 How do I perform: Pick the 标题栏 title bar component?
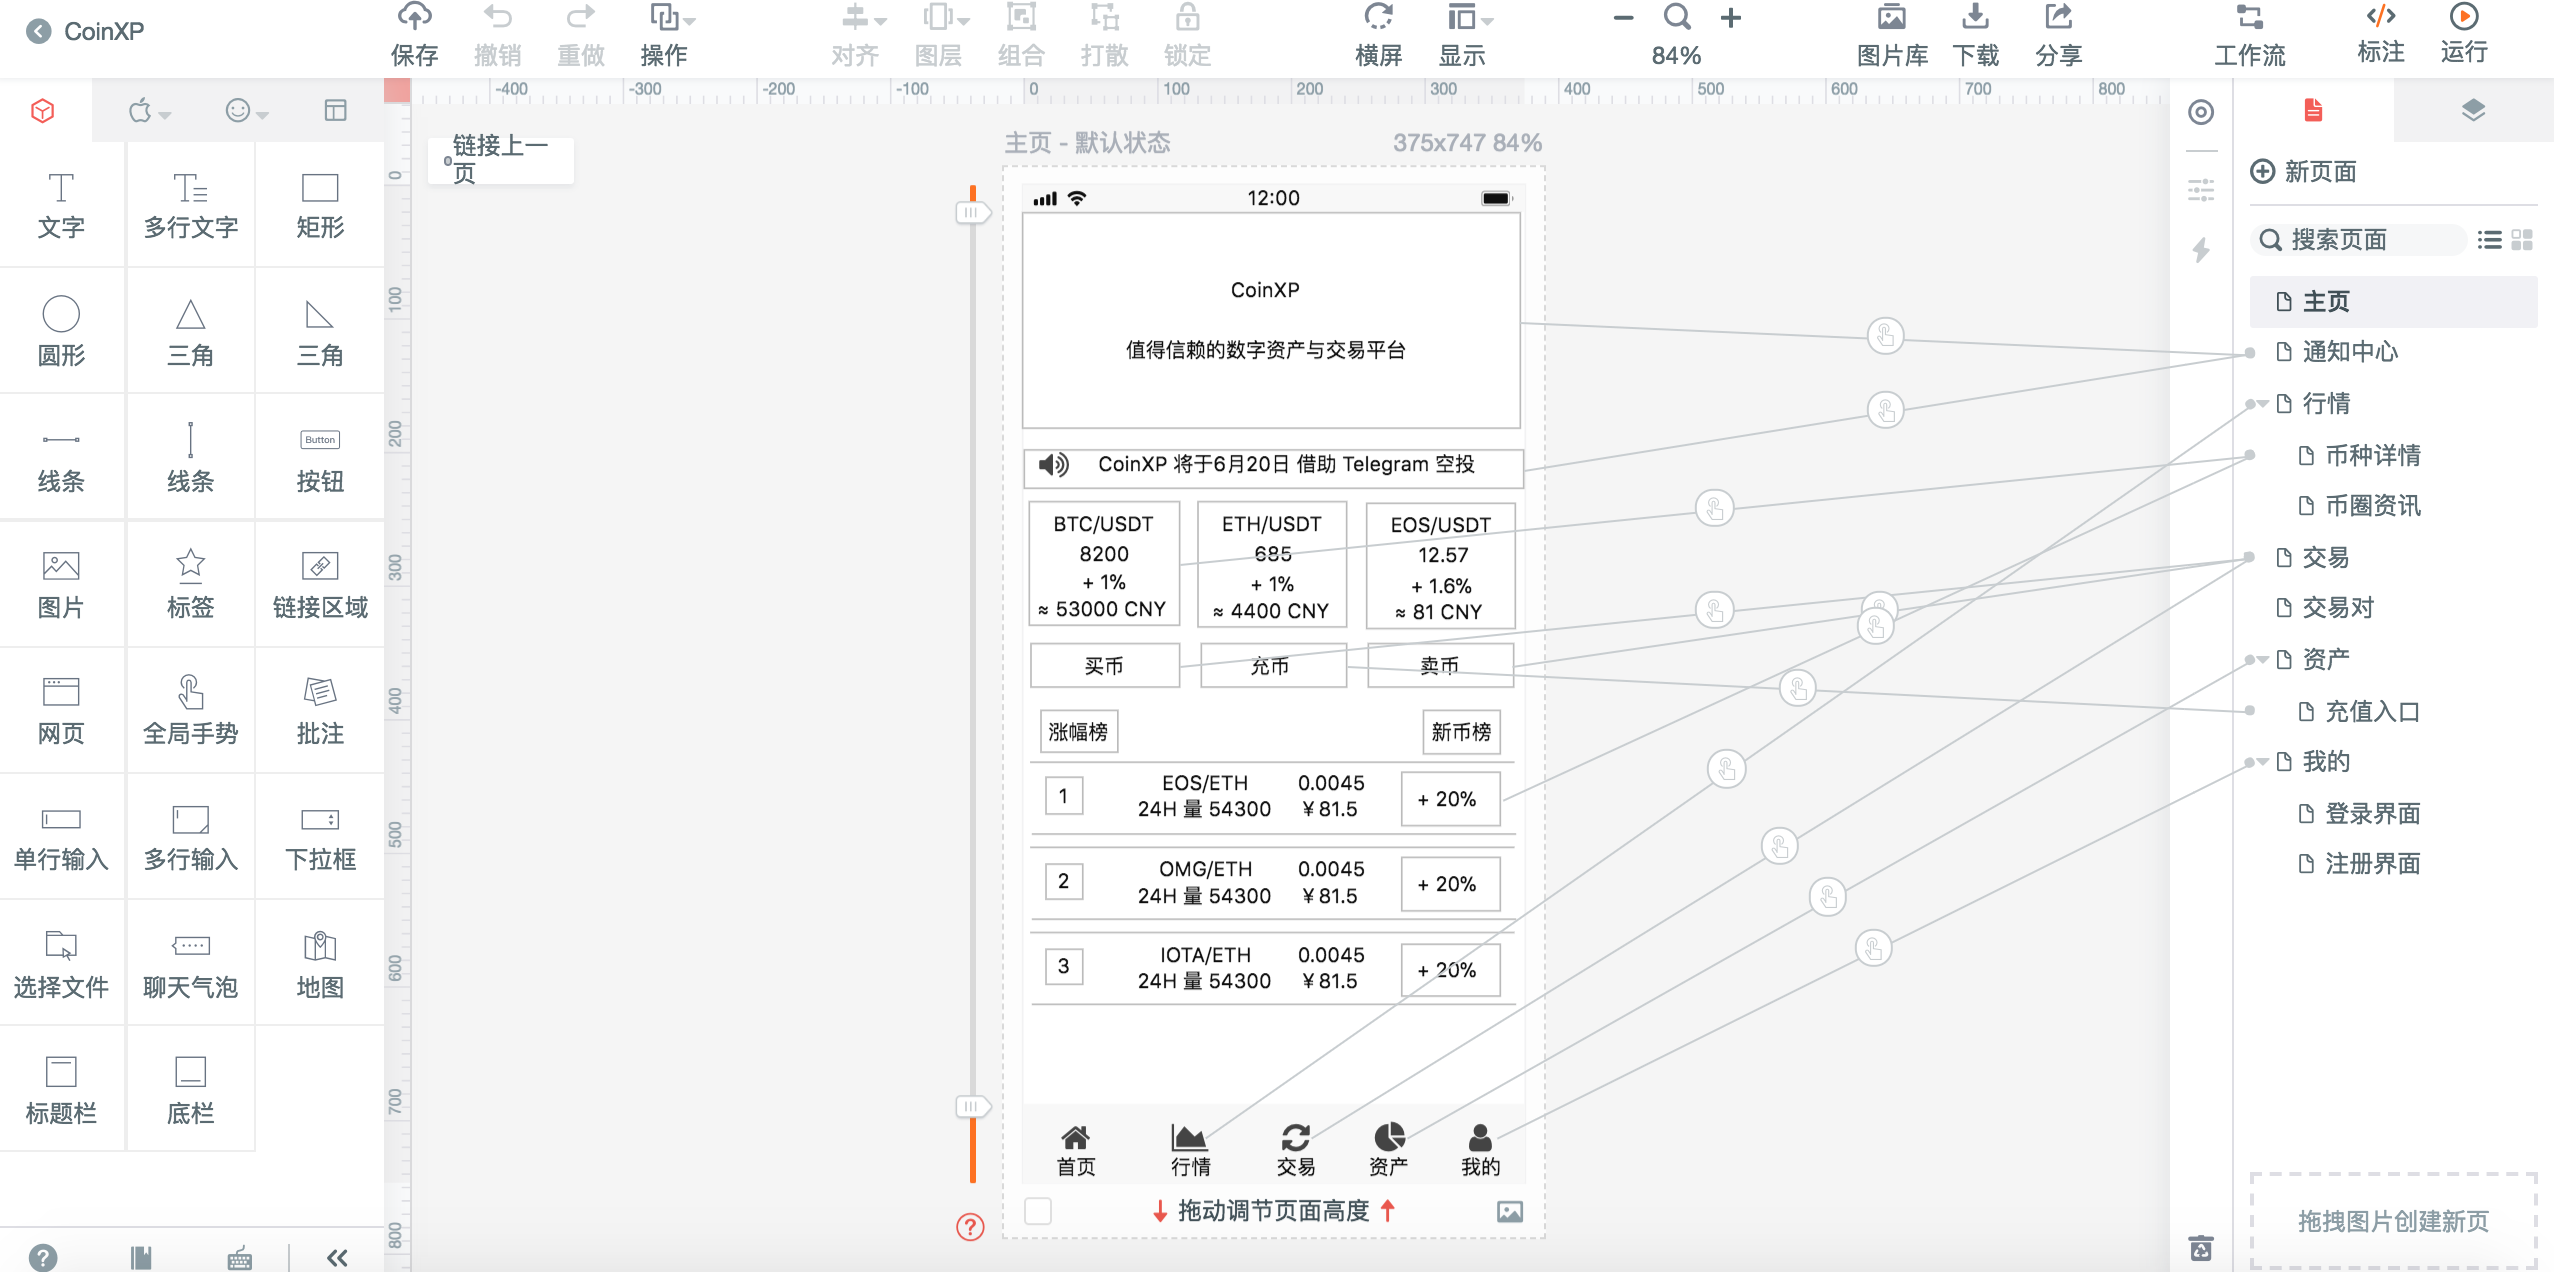61,1089
